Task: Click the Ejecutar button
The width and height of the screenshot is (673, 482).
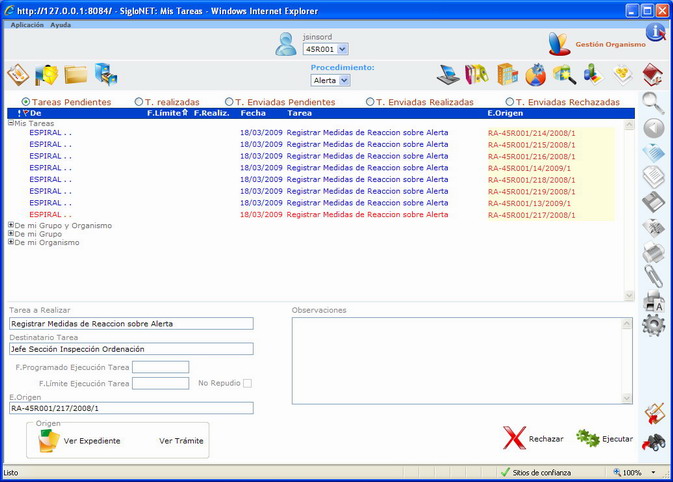Action: 605,439
